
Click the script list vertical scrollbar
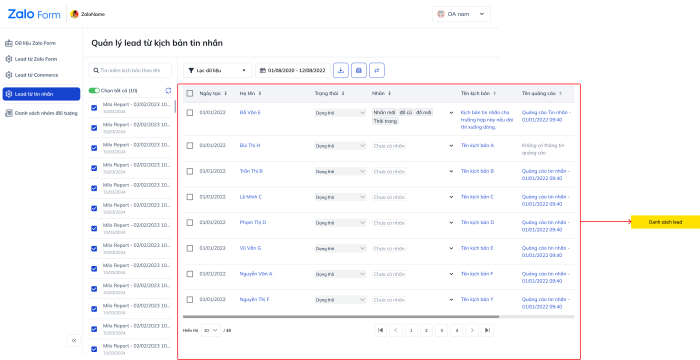[x=175, y=106]
